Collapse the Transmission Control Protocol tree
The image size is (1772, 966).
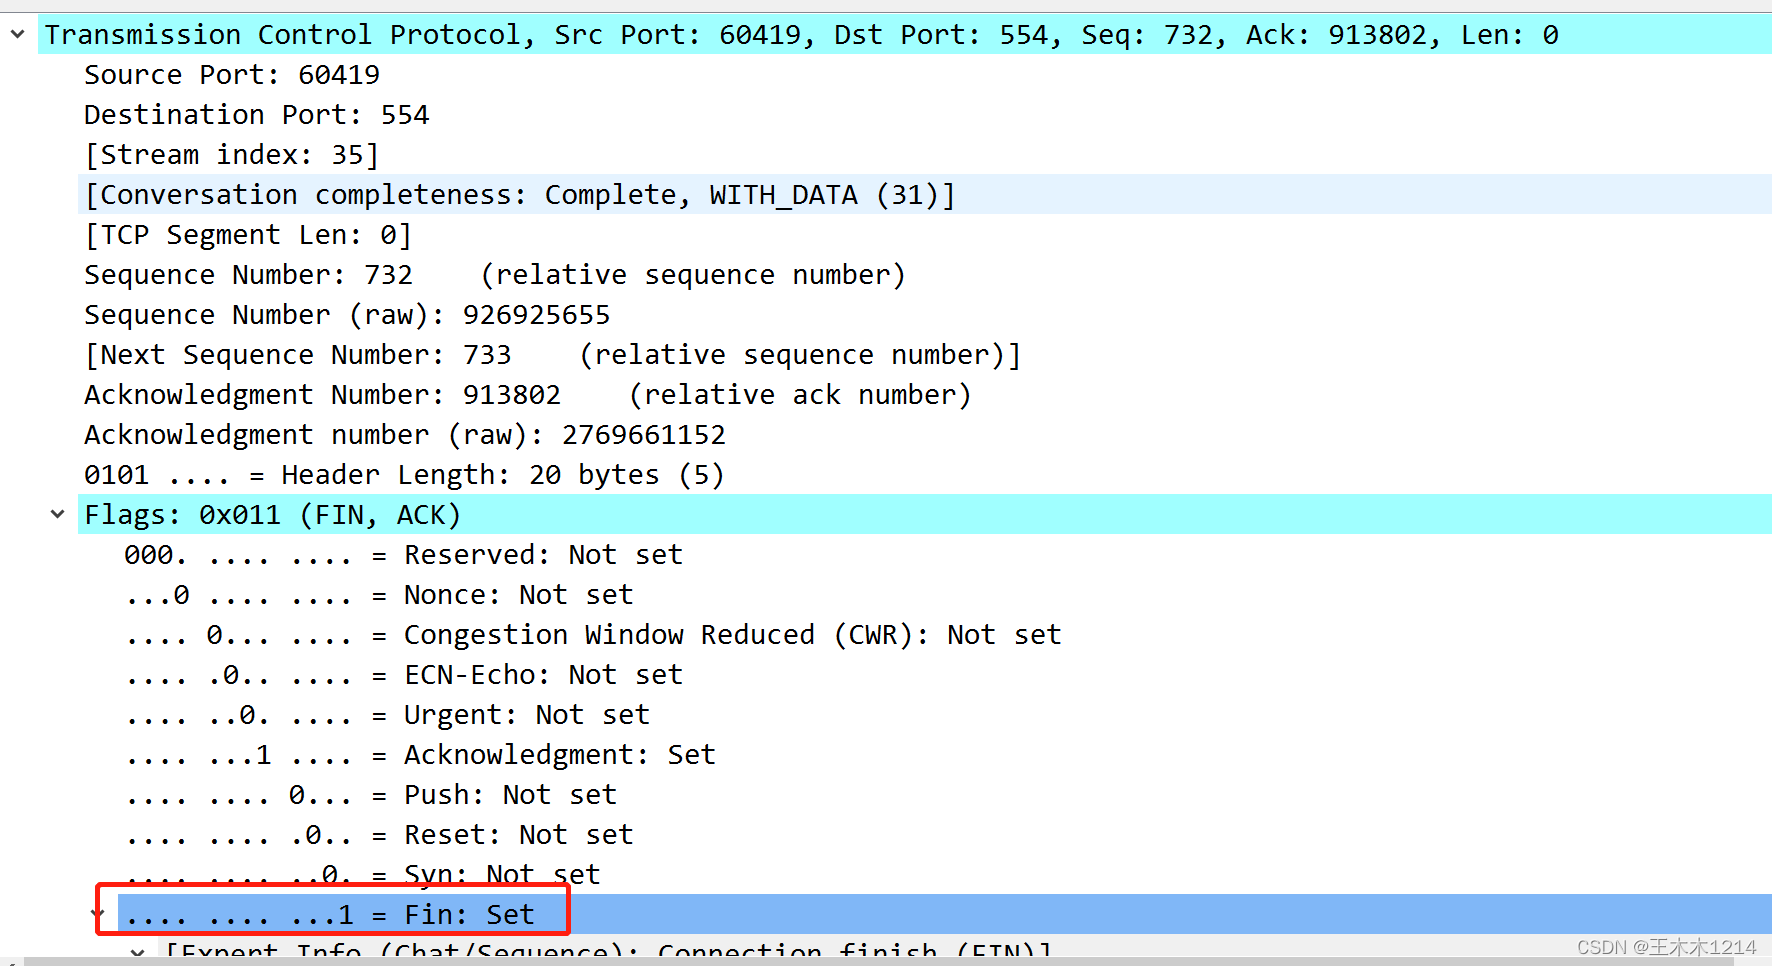pyautogui.click(x=18, y=34)
